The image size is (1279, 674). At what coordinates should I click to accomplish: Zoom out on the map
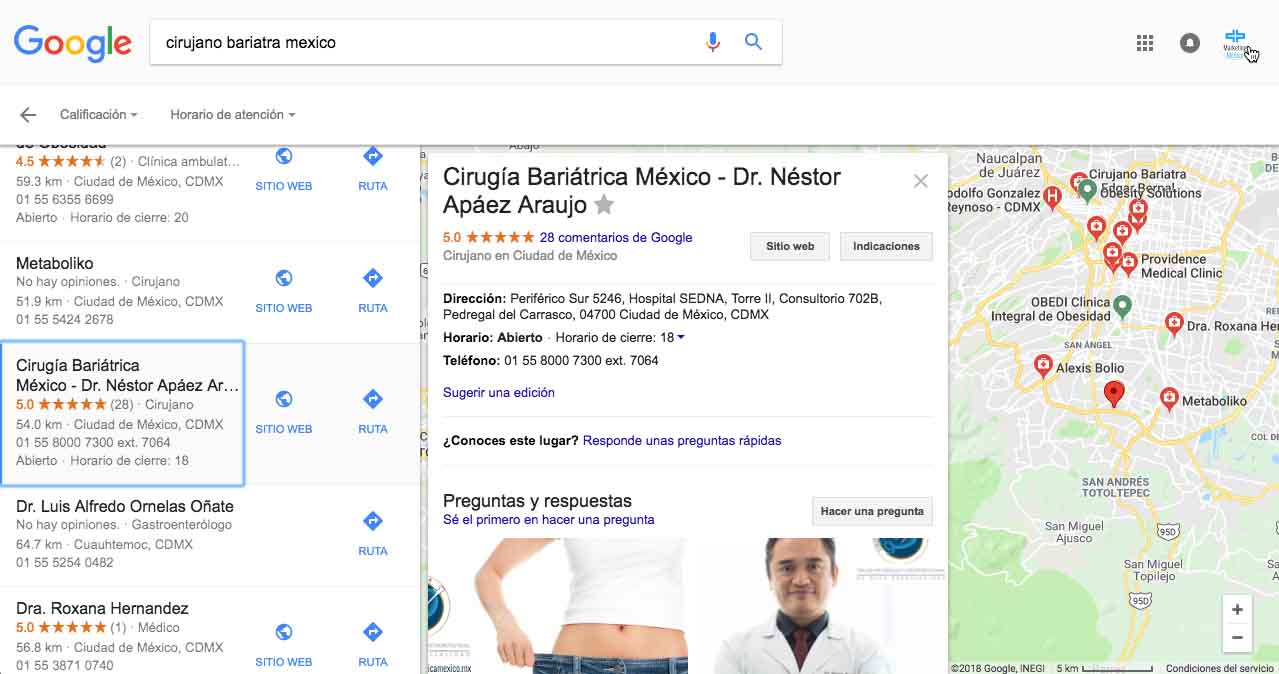click(x=1237, y=637)
